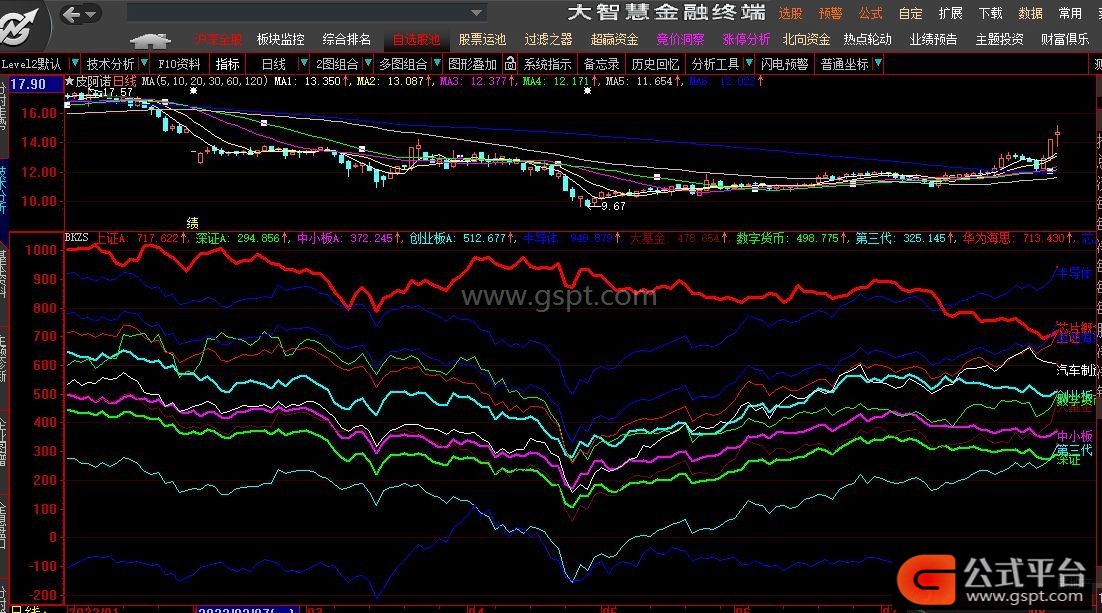Select the 自选股池 tab
Image resolution: width=1102 pixels, height=613 pixels.
click(416, 39)
